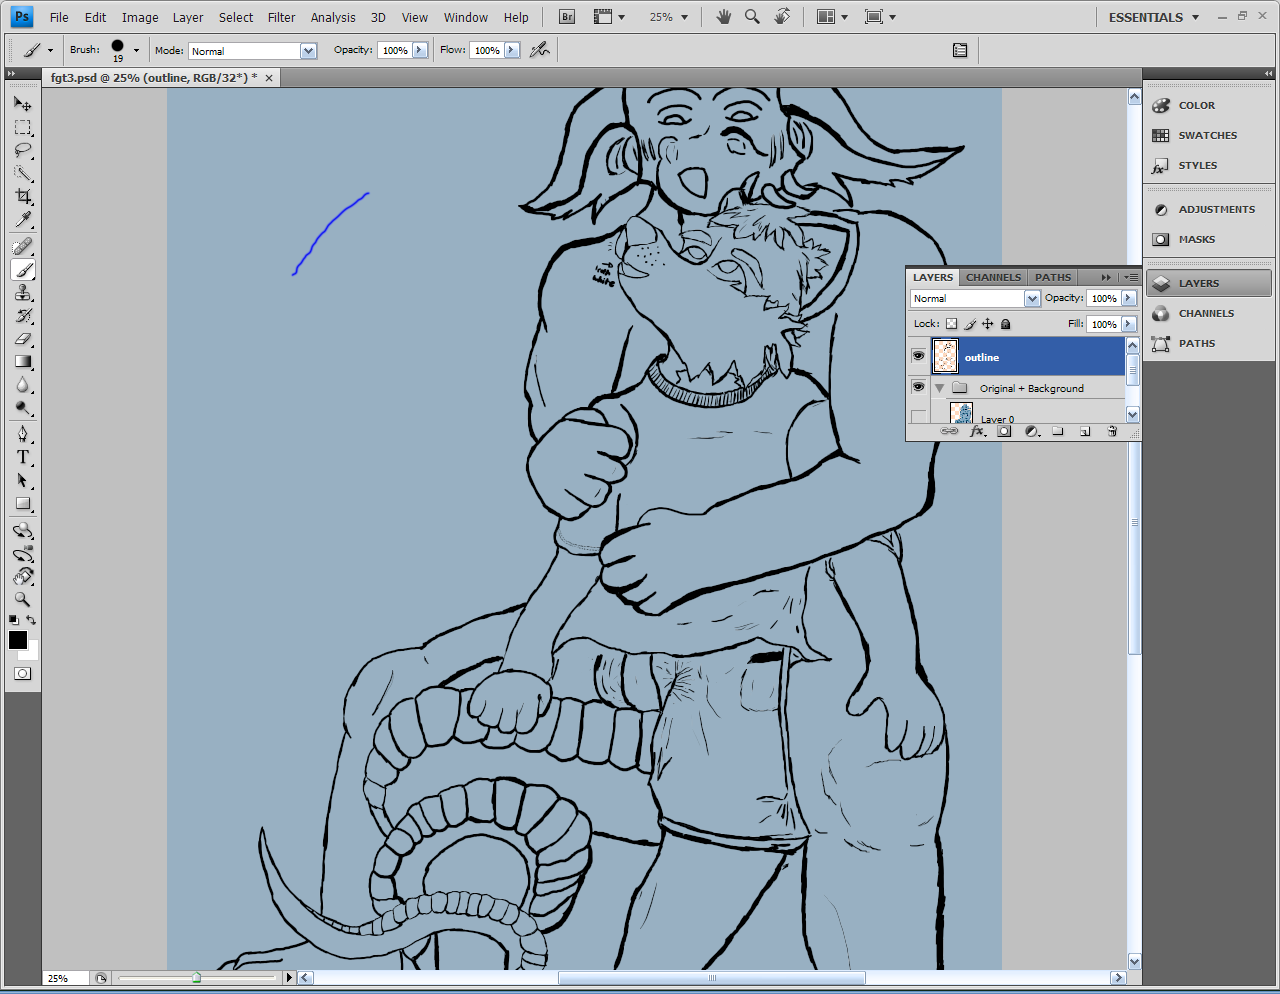Image resolution: width=1280 pixels, height=994 pixels.
Task: Set the foreground color swatch
Action: tap(16, 639)
